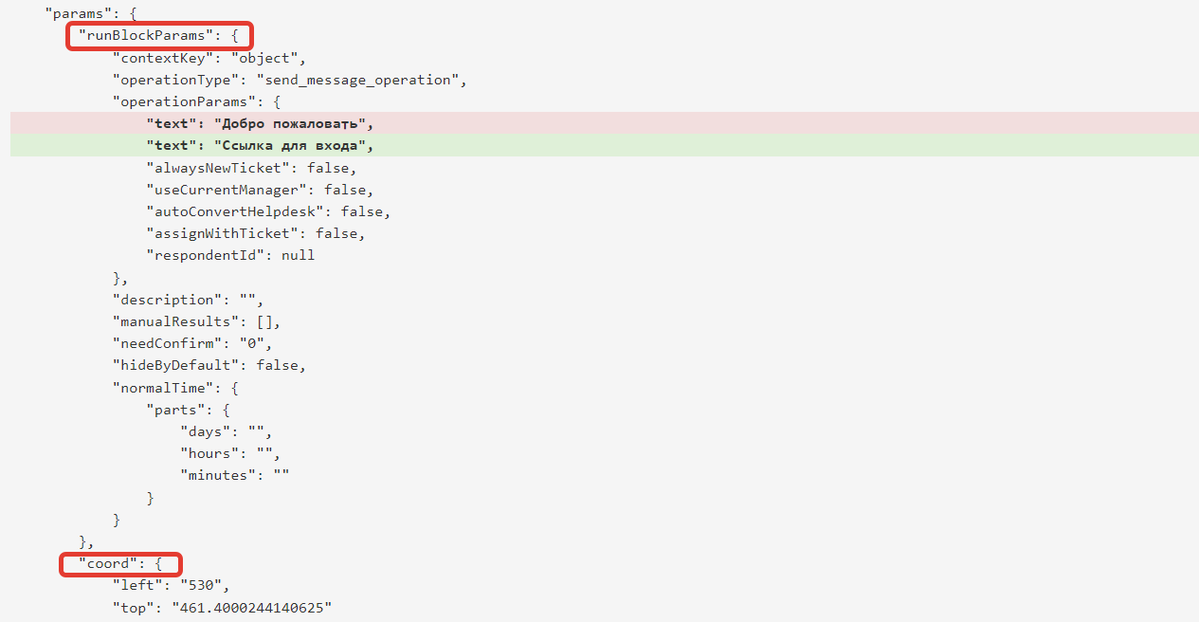Select the highlighted "runBlockParams" key
Screen dimensions: 1199x622
159,36
